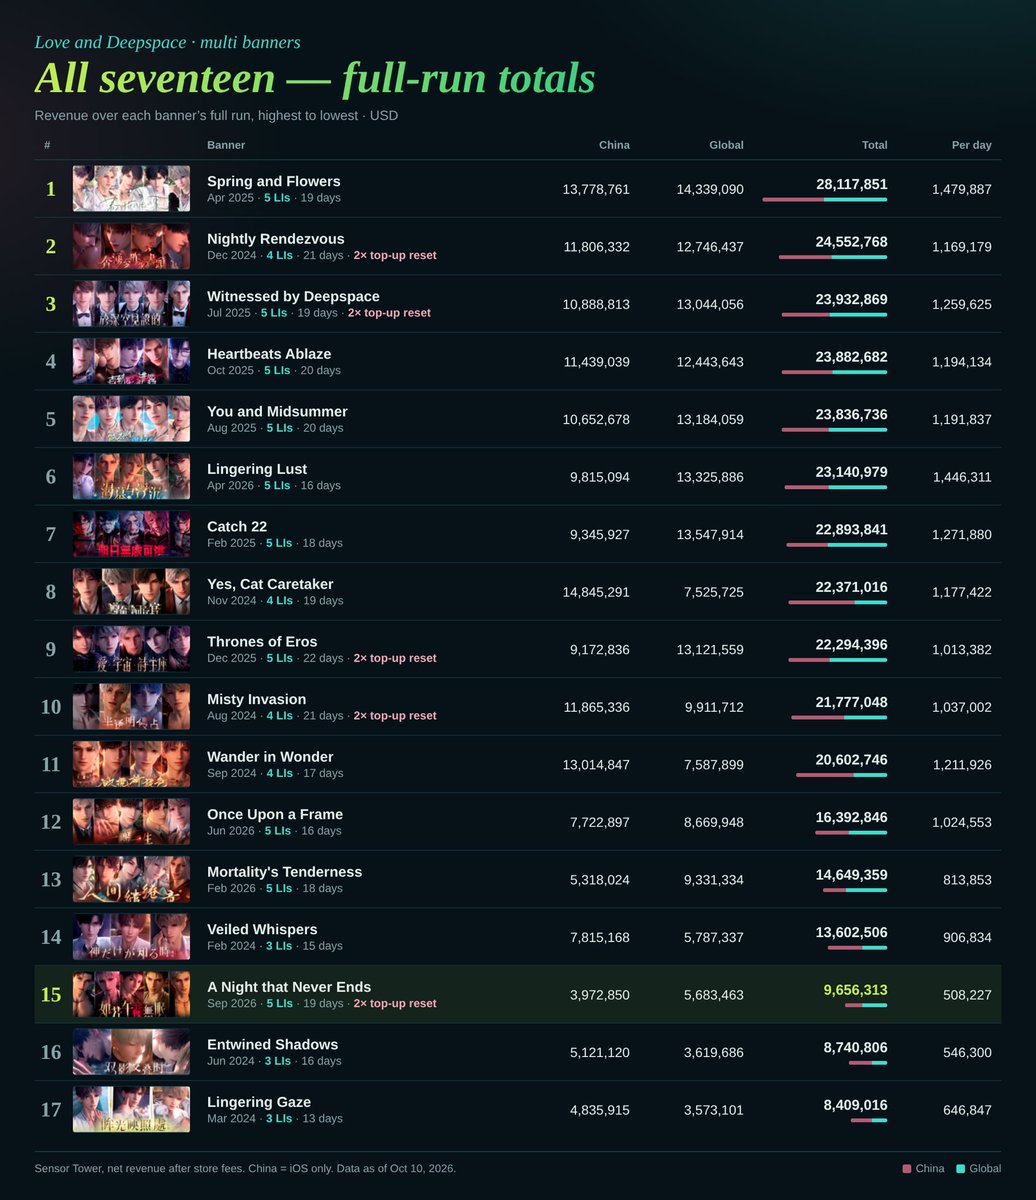Select the Catch 22 banner thumbnail

[131, 534]
